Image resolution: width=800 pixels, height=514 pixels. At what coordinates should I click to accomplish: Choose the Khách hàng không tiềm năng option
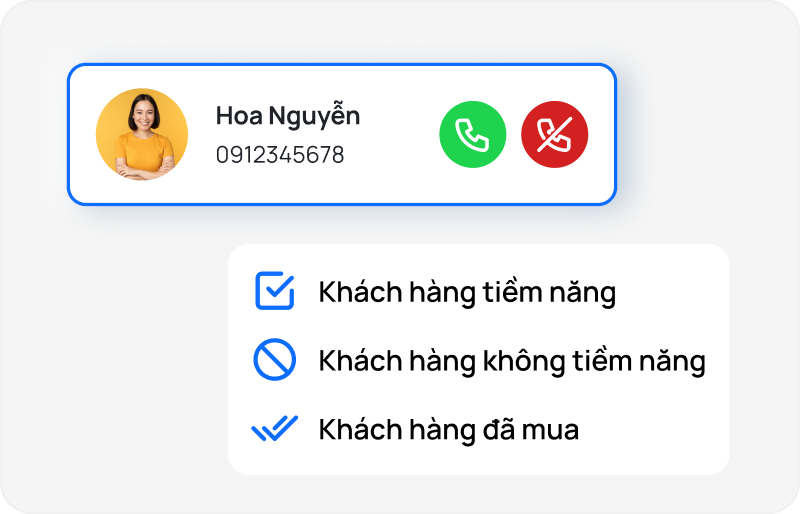(512, 361)
